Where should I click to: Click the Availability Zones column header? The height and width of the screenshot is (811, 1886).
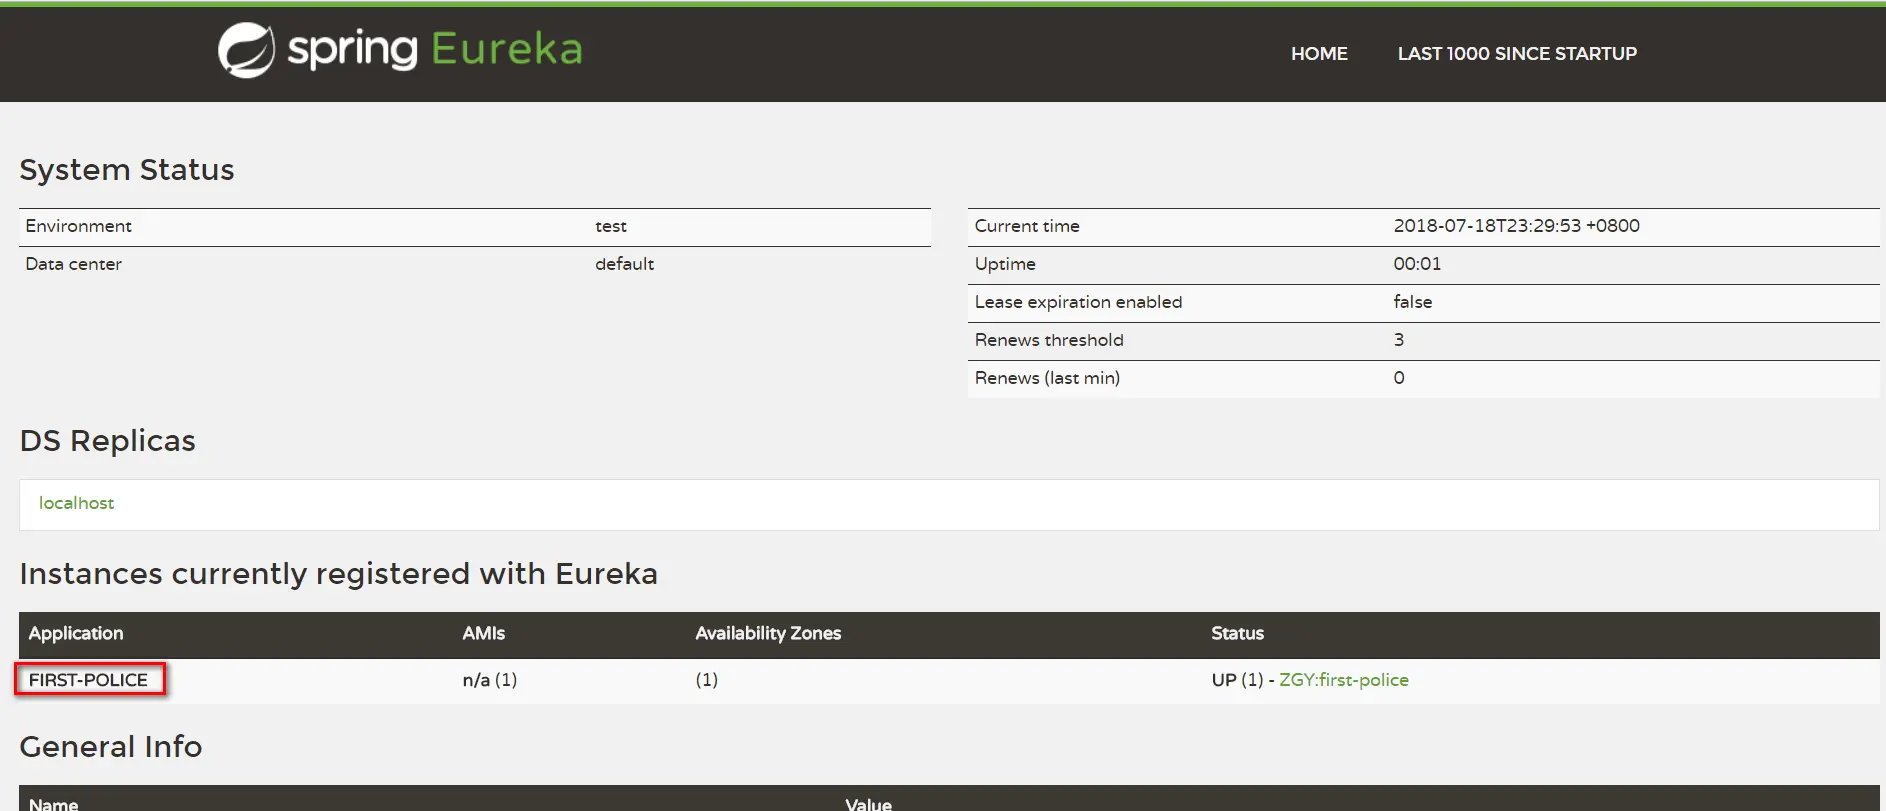768,633
